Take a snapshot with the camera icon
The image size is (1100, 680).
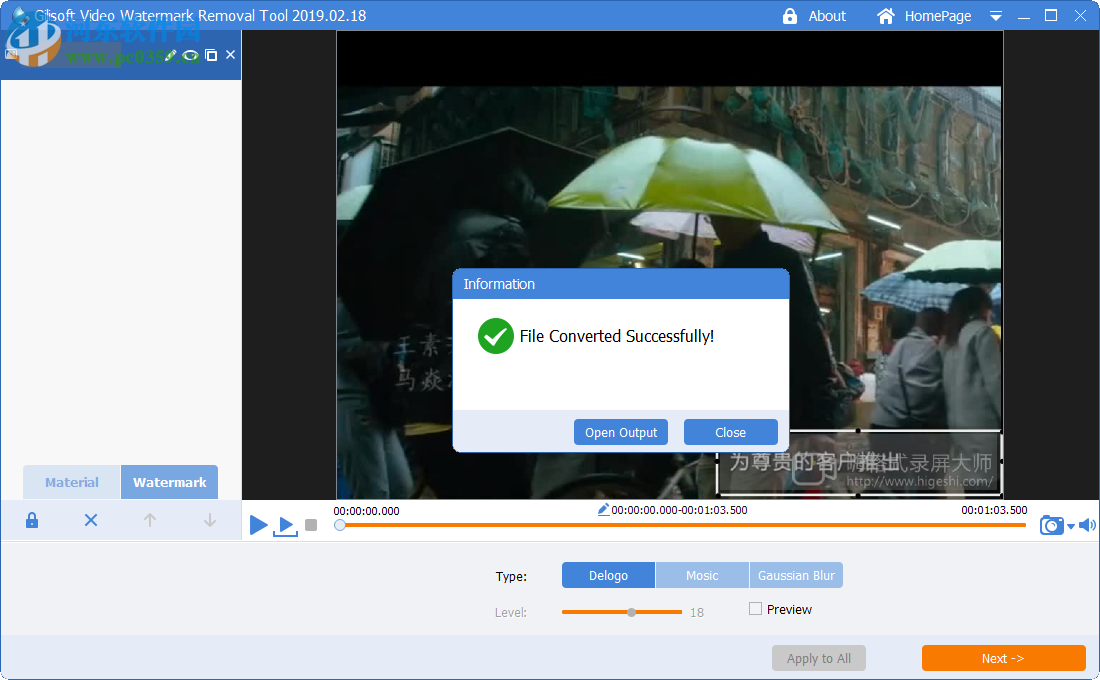point(1051,525)
